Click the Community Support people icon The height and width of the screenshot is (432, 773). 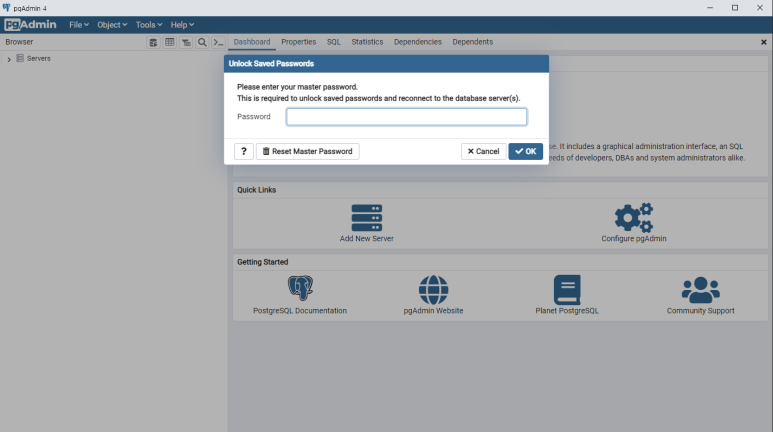pyautogui.click(x=700, y=290)
